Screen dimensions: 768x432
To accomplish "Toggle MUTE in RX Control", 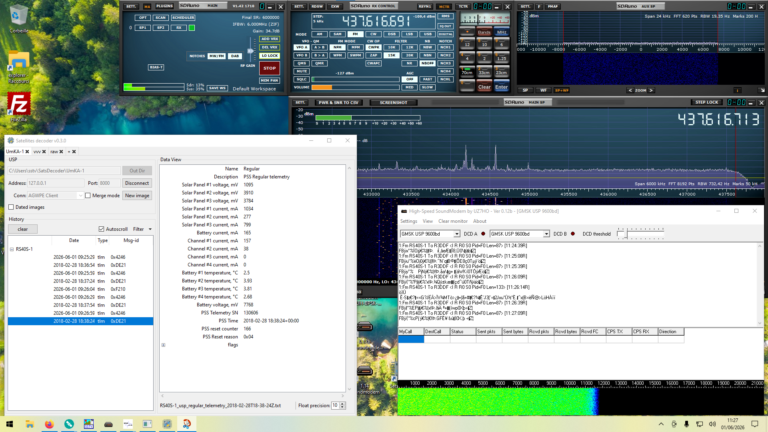I will (302, 71).
